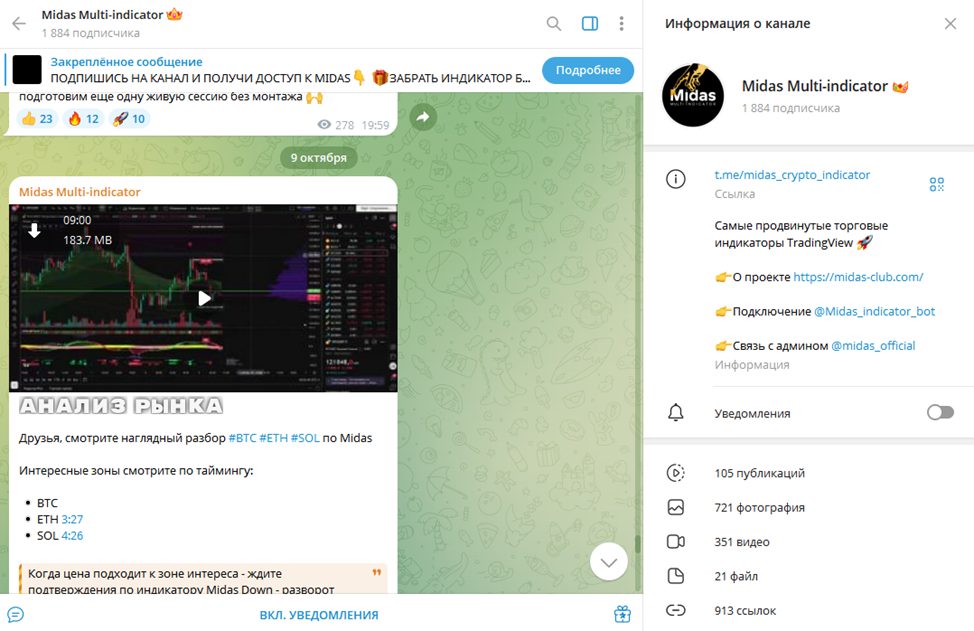Click the chat scrollbar thumb
The image size is (974, 631).
pos(637,544)
